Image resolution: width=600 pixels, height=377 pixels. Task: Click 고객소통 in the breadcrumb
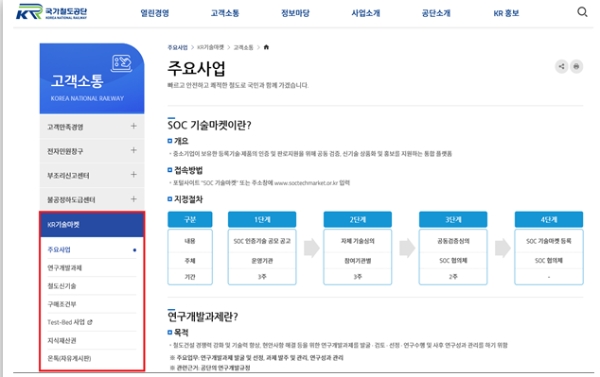pyautogui.click(x=243, y=47)
